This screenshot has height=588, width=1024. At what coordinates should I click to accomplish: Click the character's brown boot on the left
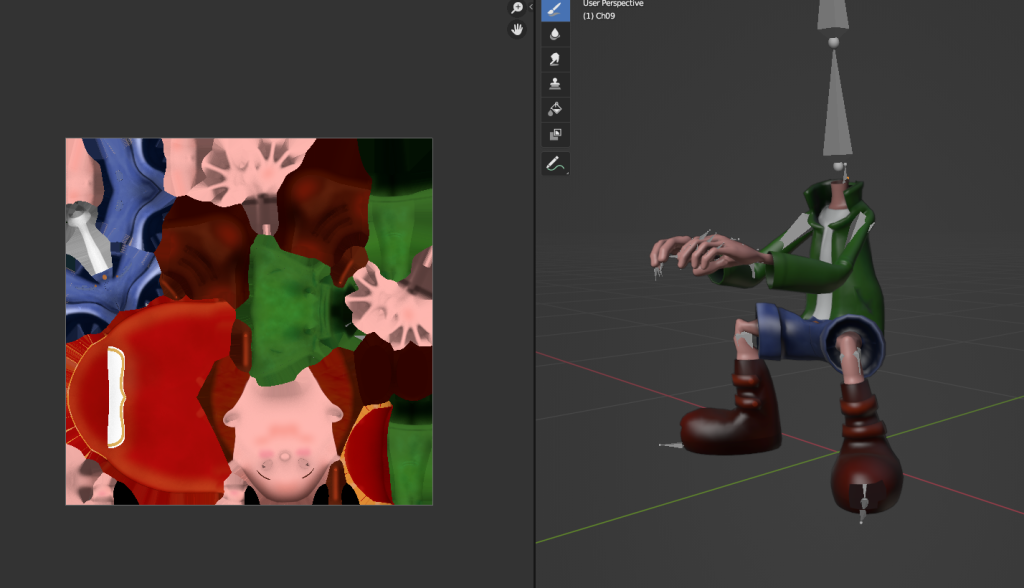click(728, 425)
